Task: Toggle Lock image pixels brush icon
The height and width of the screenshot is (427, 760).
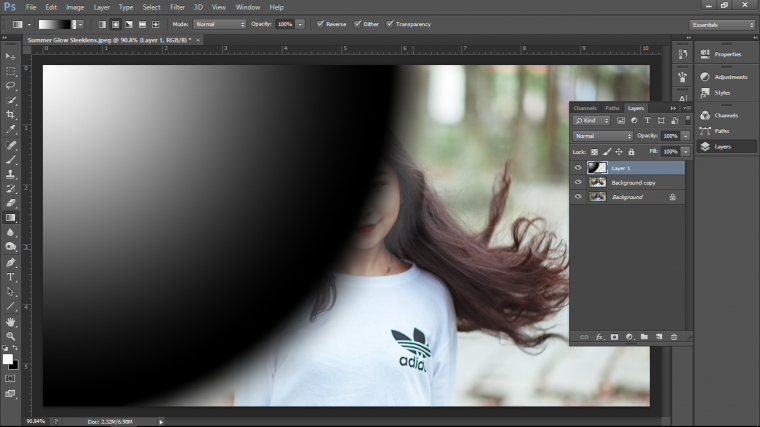Action: [x=607, y=152]
